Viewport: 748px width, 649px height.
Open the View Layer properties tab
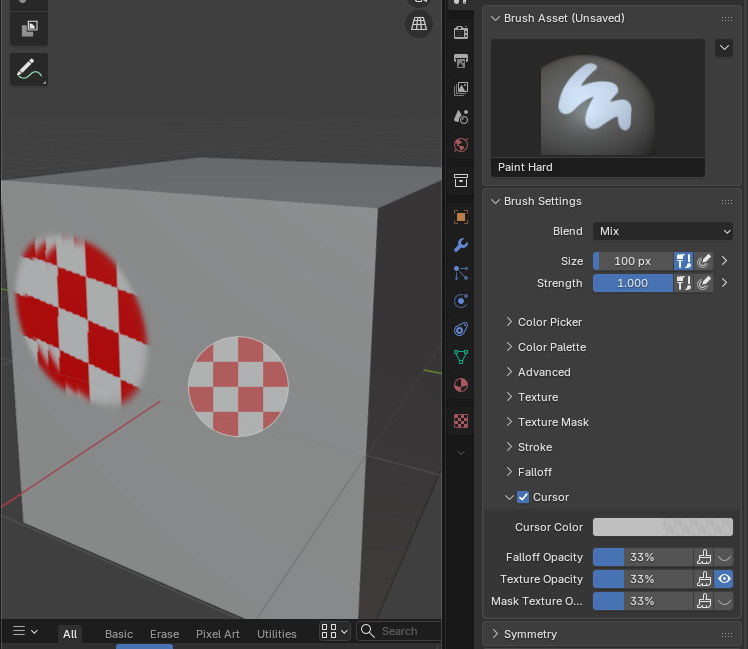pyautogui.click(x=461, y=89)
